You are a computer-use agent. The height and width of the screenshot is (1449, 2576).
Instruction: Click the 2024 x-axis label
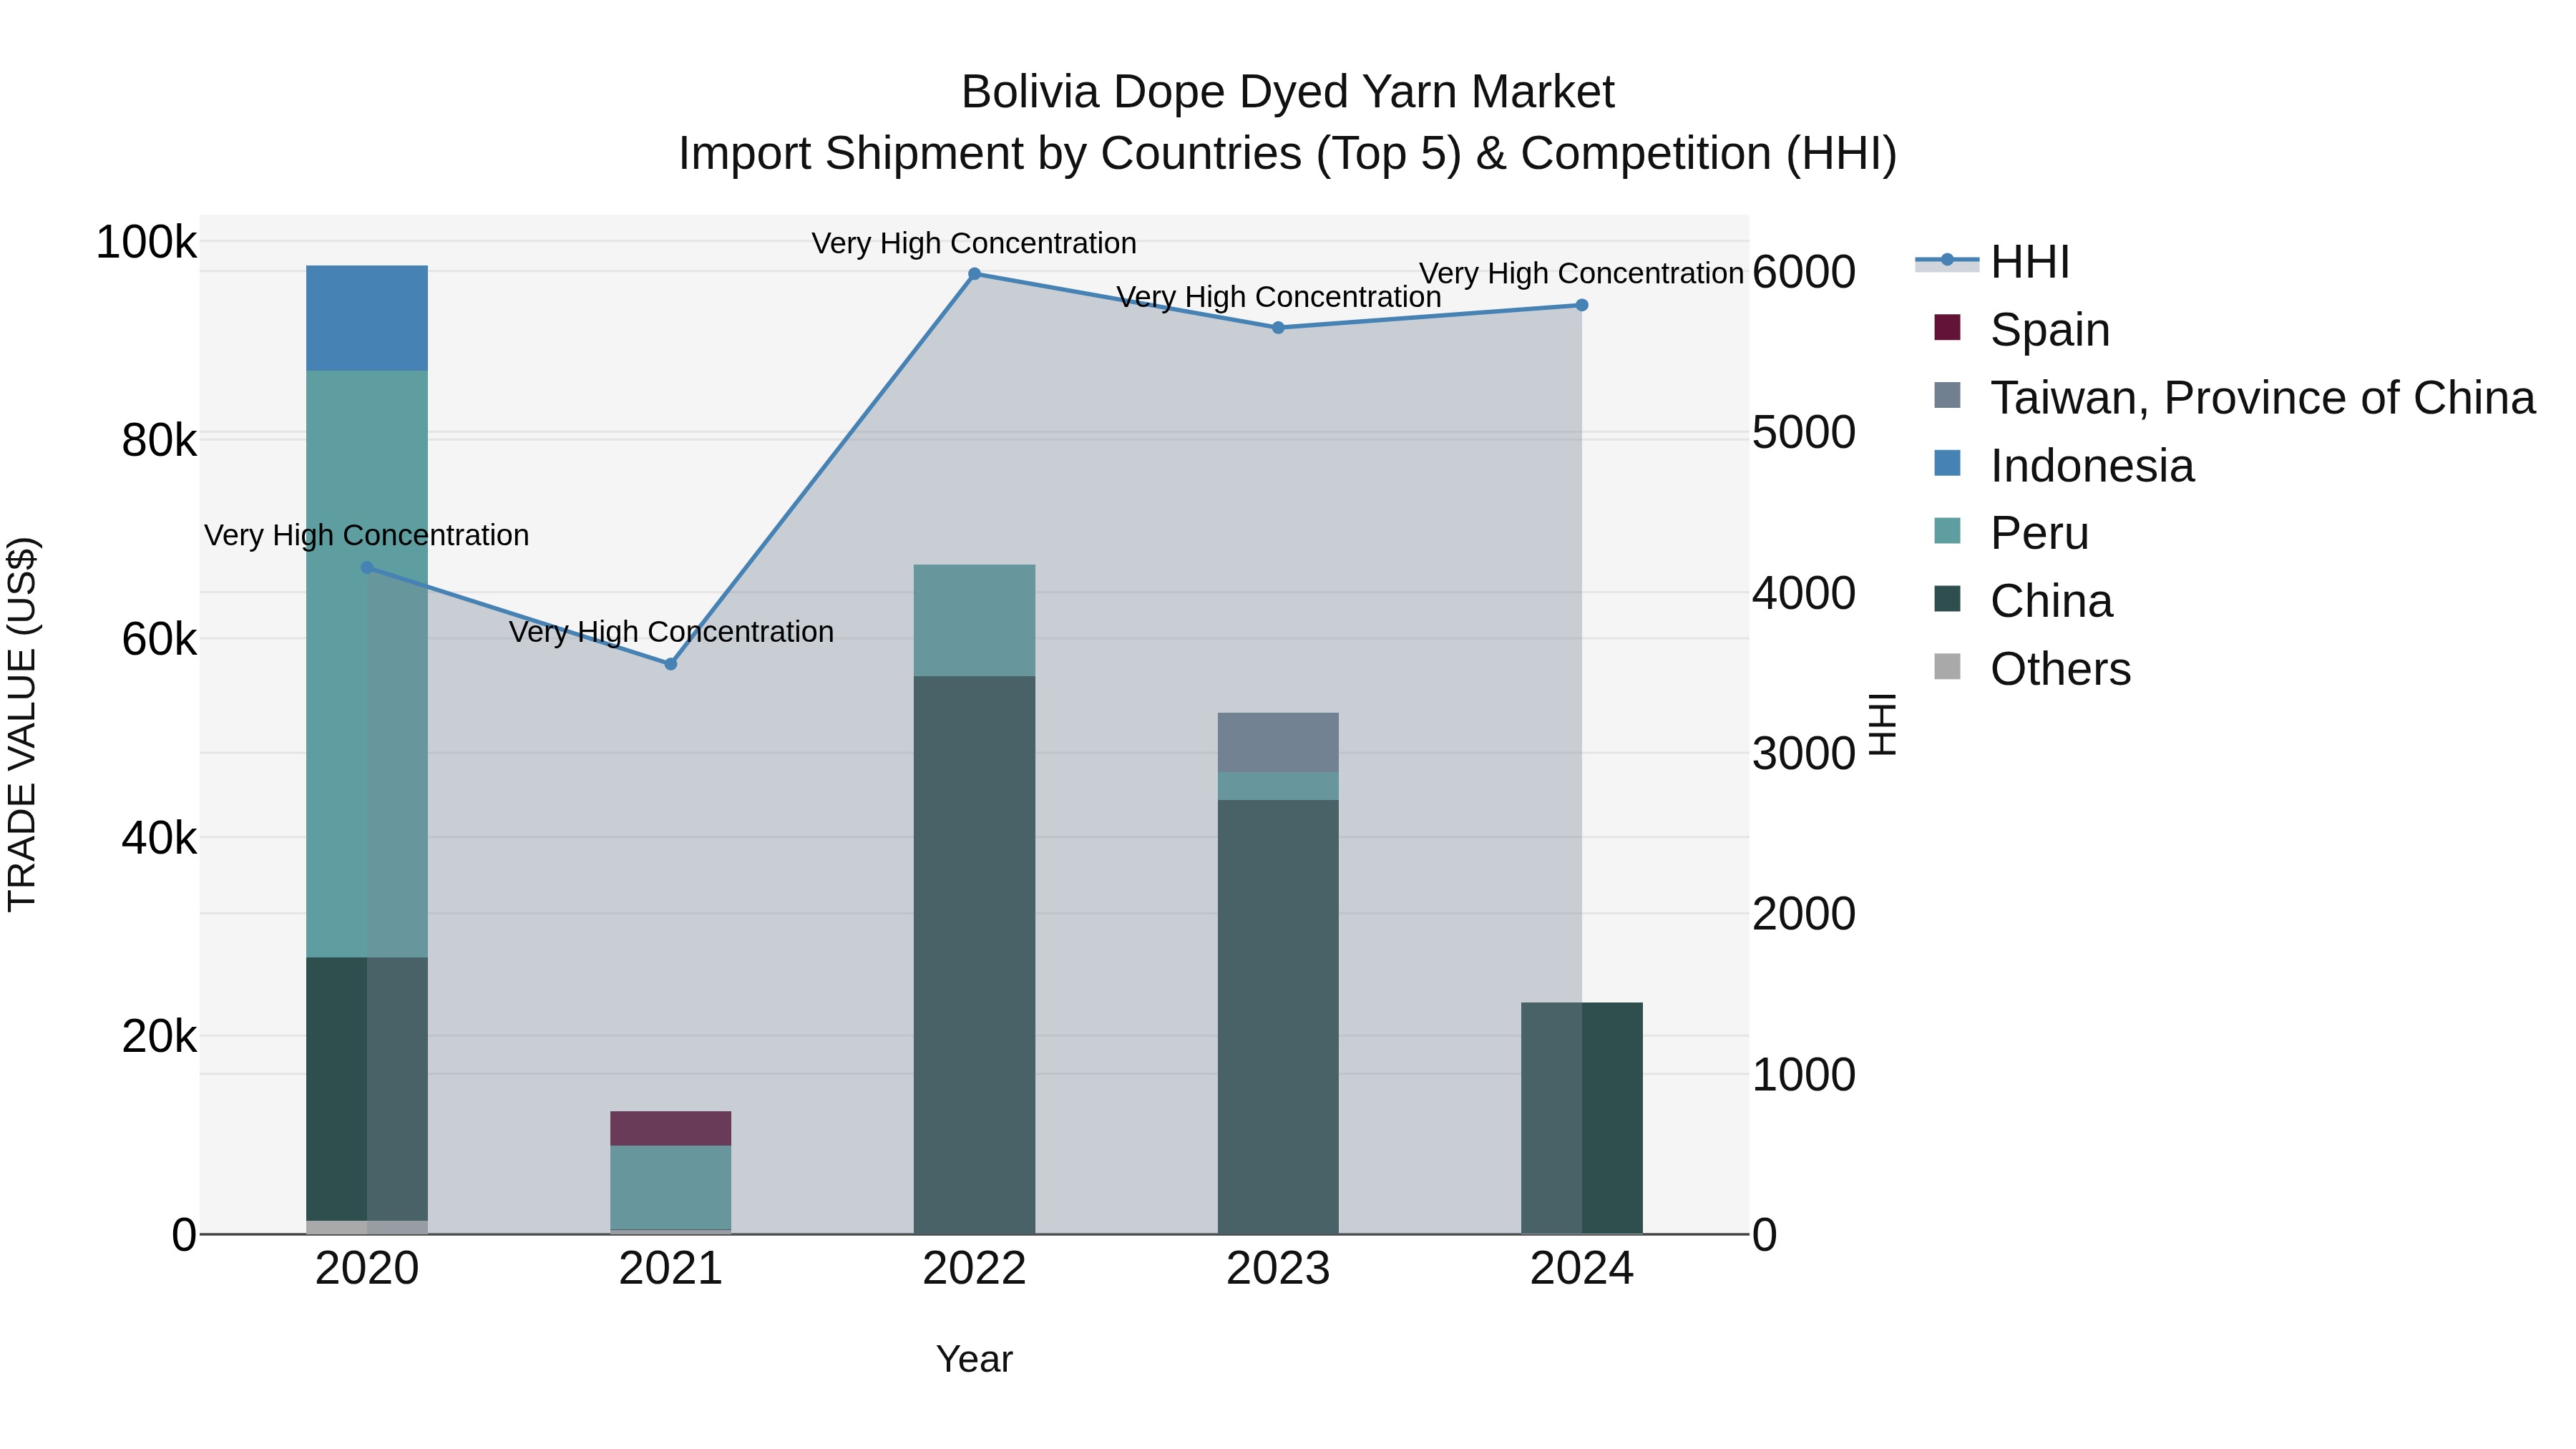[x=1582, y=1269]
